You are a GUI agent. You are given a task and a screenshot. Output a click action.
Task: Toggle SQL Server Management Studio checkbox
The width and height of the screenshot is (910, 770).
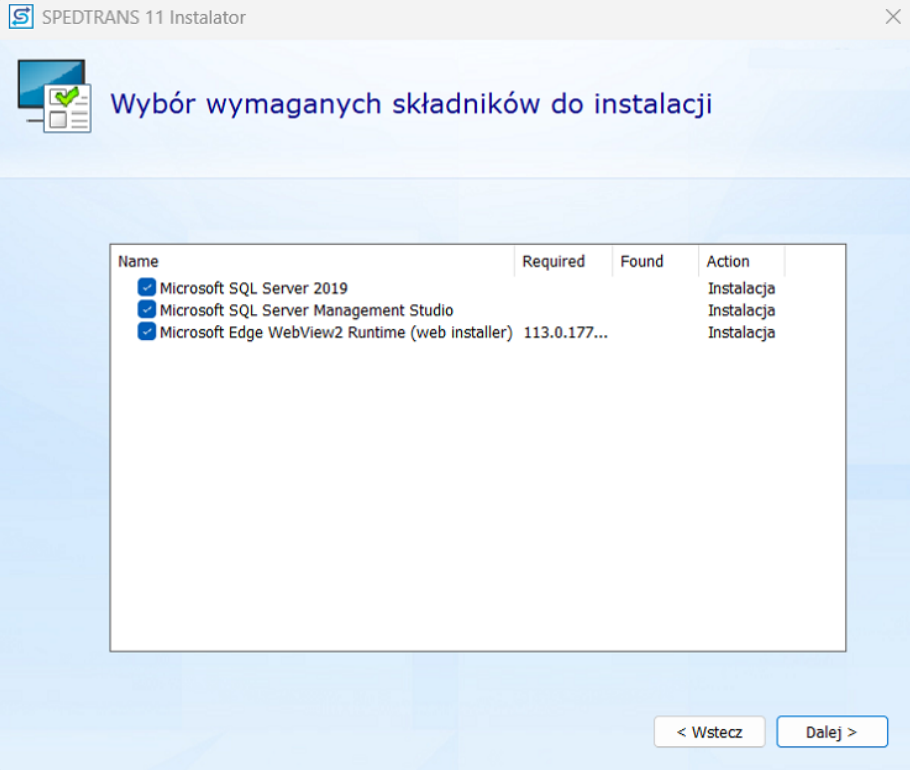pyautogui.click(x=147, y=311)
